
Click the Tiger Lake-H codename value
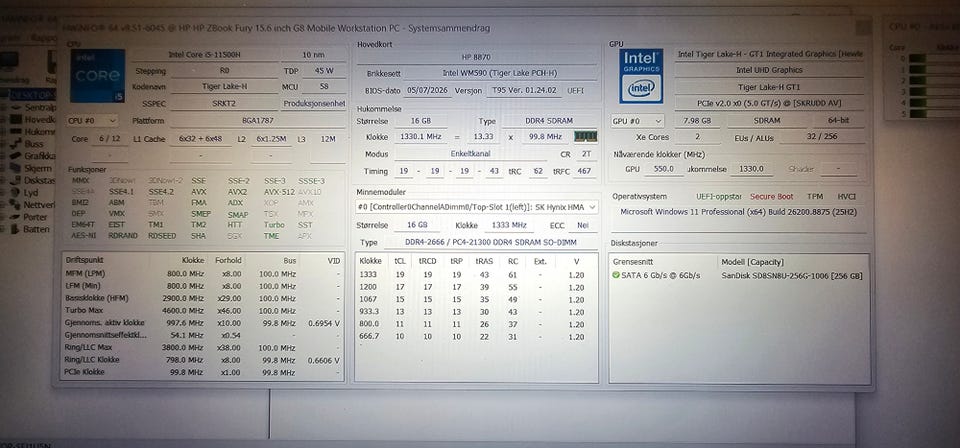pyautogui.click(x=223, y=87)
